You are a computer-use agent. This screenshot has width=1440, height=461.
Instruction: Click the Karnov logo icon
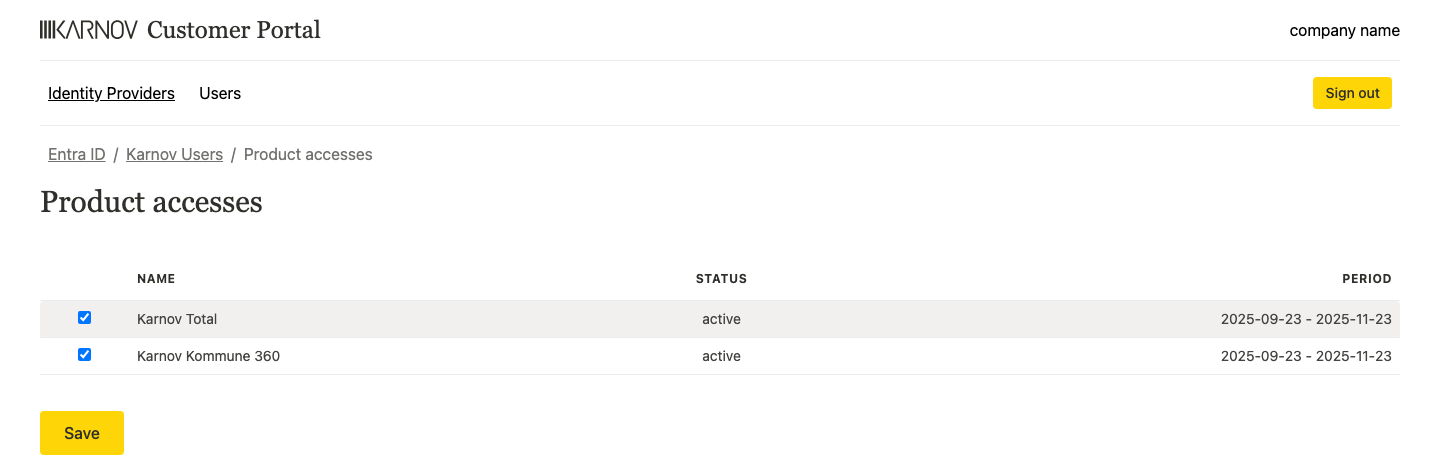pos(88,30)
